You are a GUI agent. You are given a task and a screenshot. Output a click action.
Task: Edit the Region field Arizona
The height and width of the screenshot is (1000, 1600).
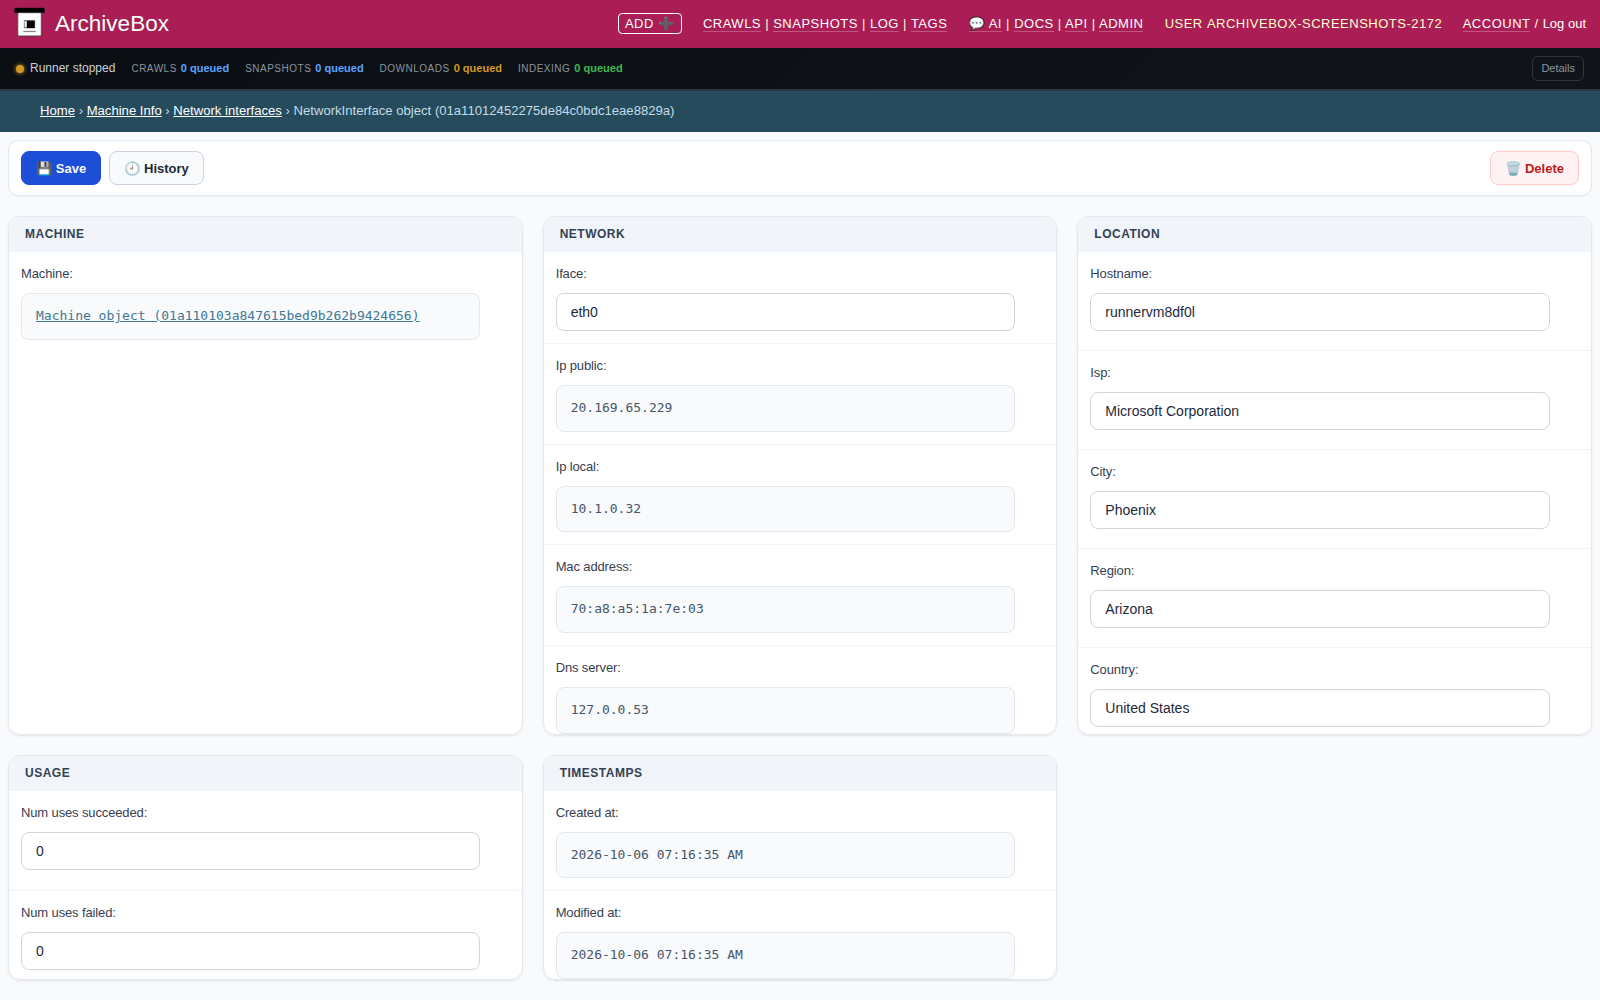pyautogui.click(x=1319, y=609)
